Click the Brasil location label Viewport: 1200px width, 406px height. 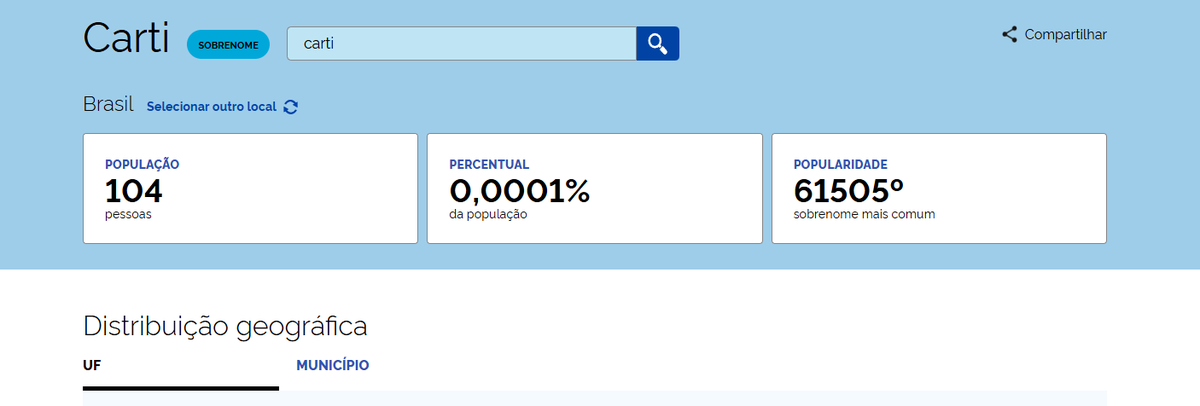[x=109, y=105]
